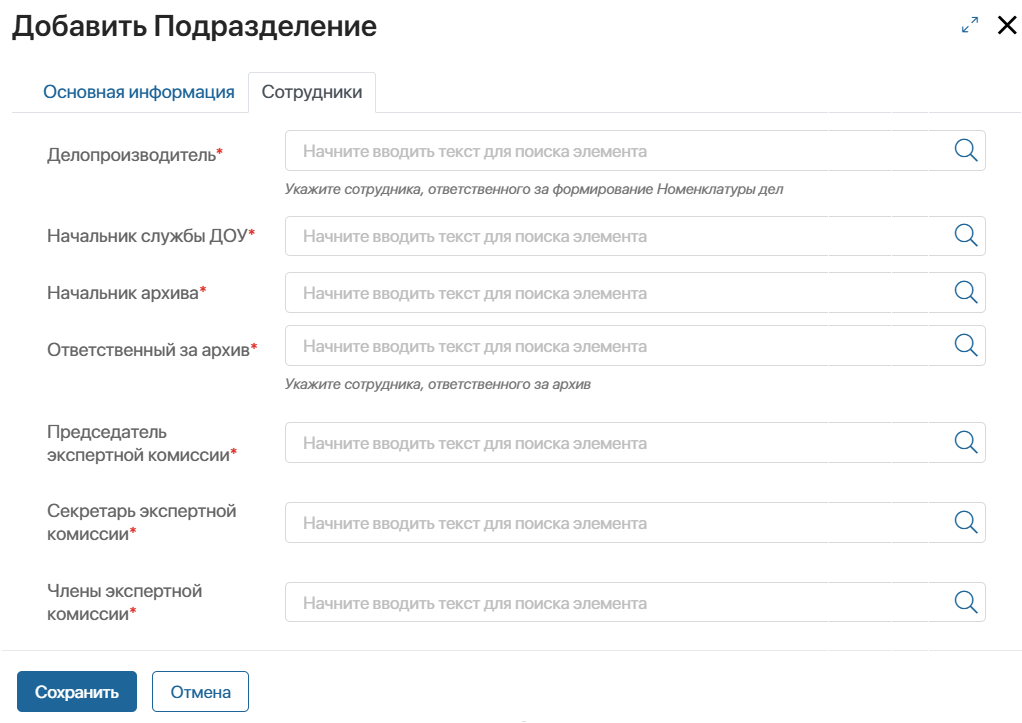
Task: Click inside the Начальник архива field
Action: coord(600,292)
